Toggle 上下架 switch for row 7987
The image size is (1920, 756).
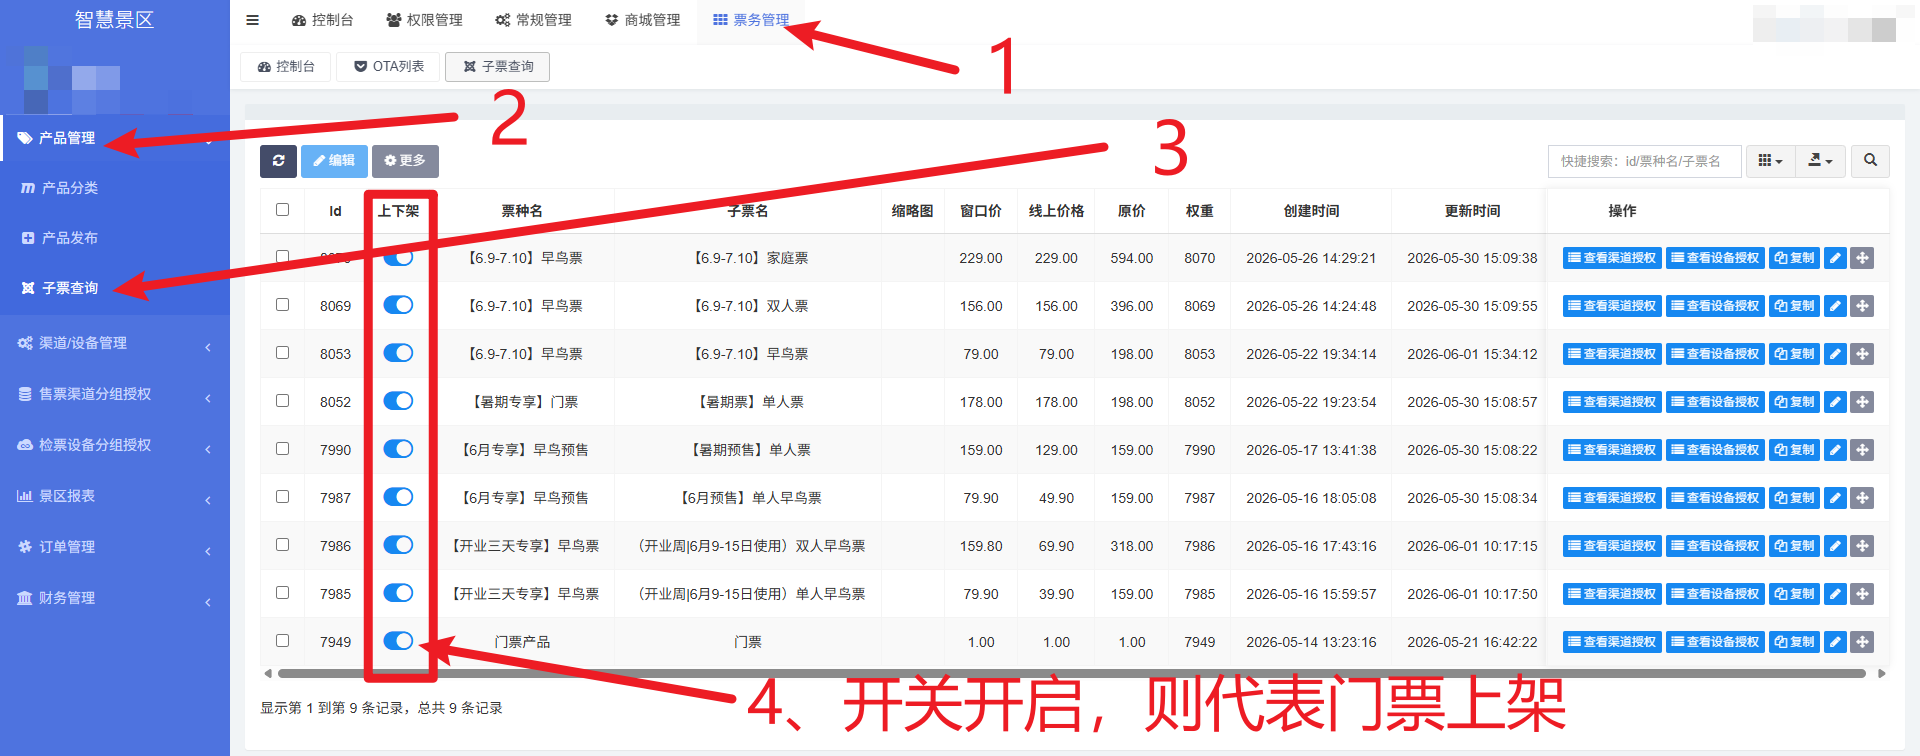[398, 497]
